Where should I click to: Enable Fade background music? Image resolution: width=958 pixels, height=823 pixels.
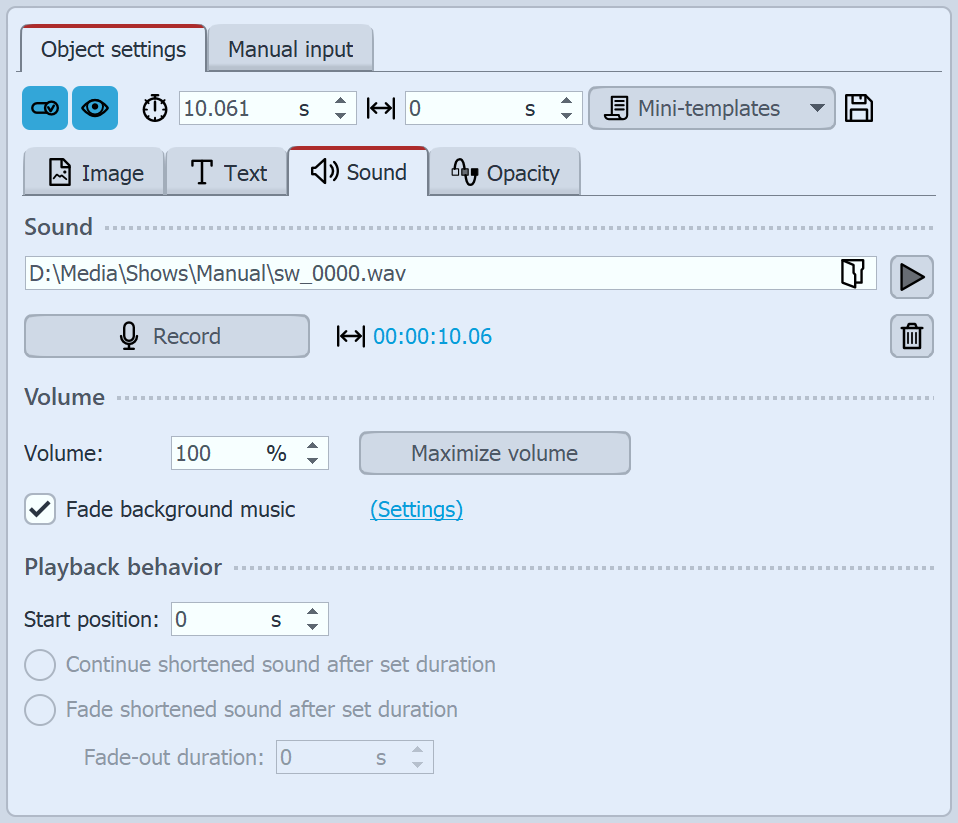point(40,509)
